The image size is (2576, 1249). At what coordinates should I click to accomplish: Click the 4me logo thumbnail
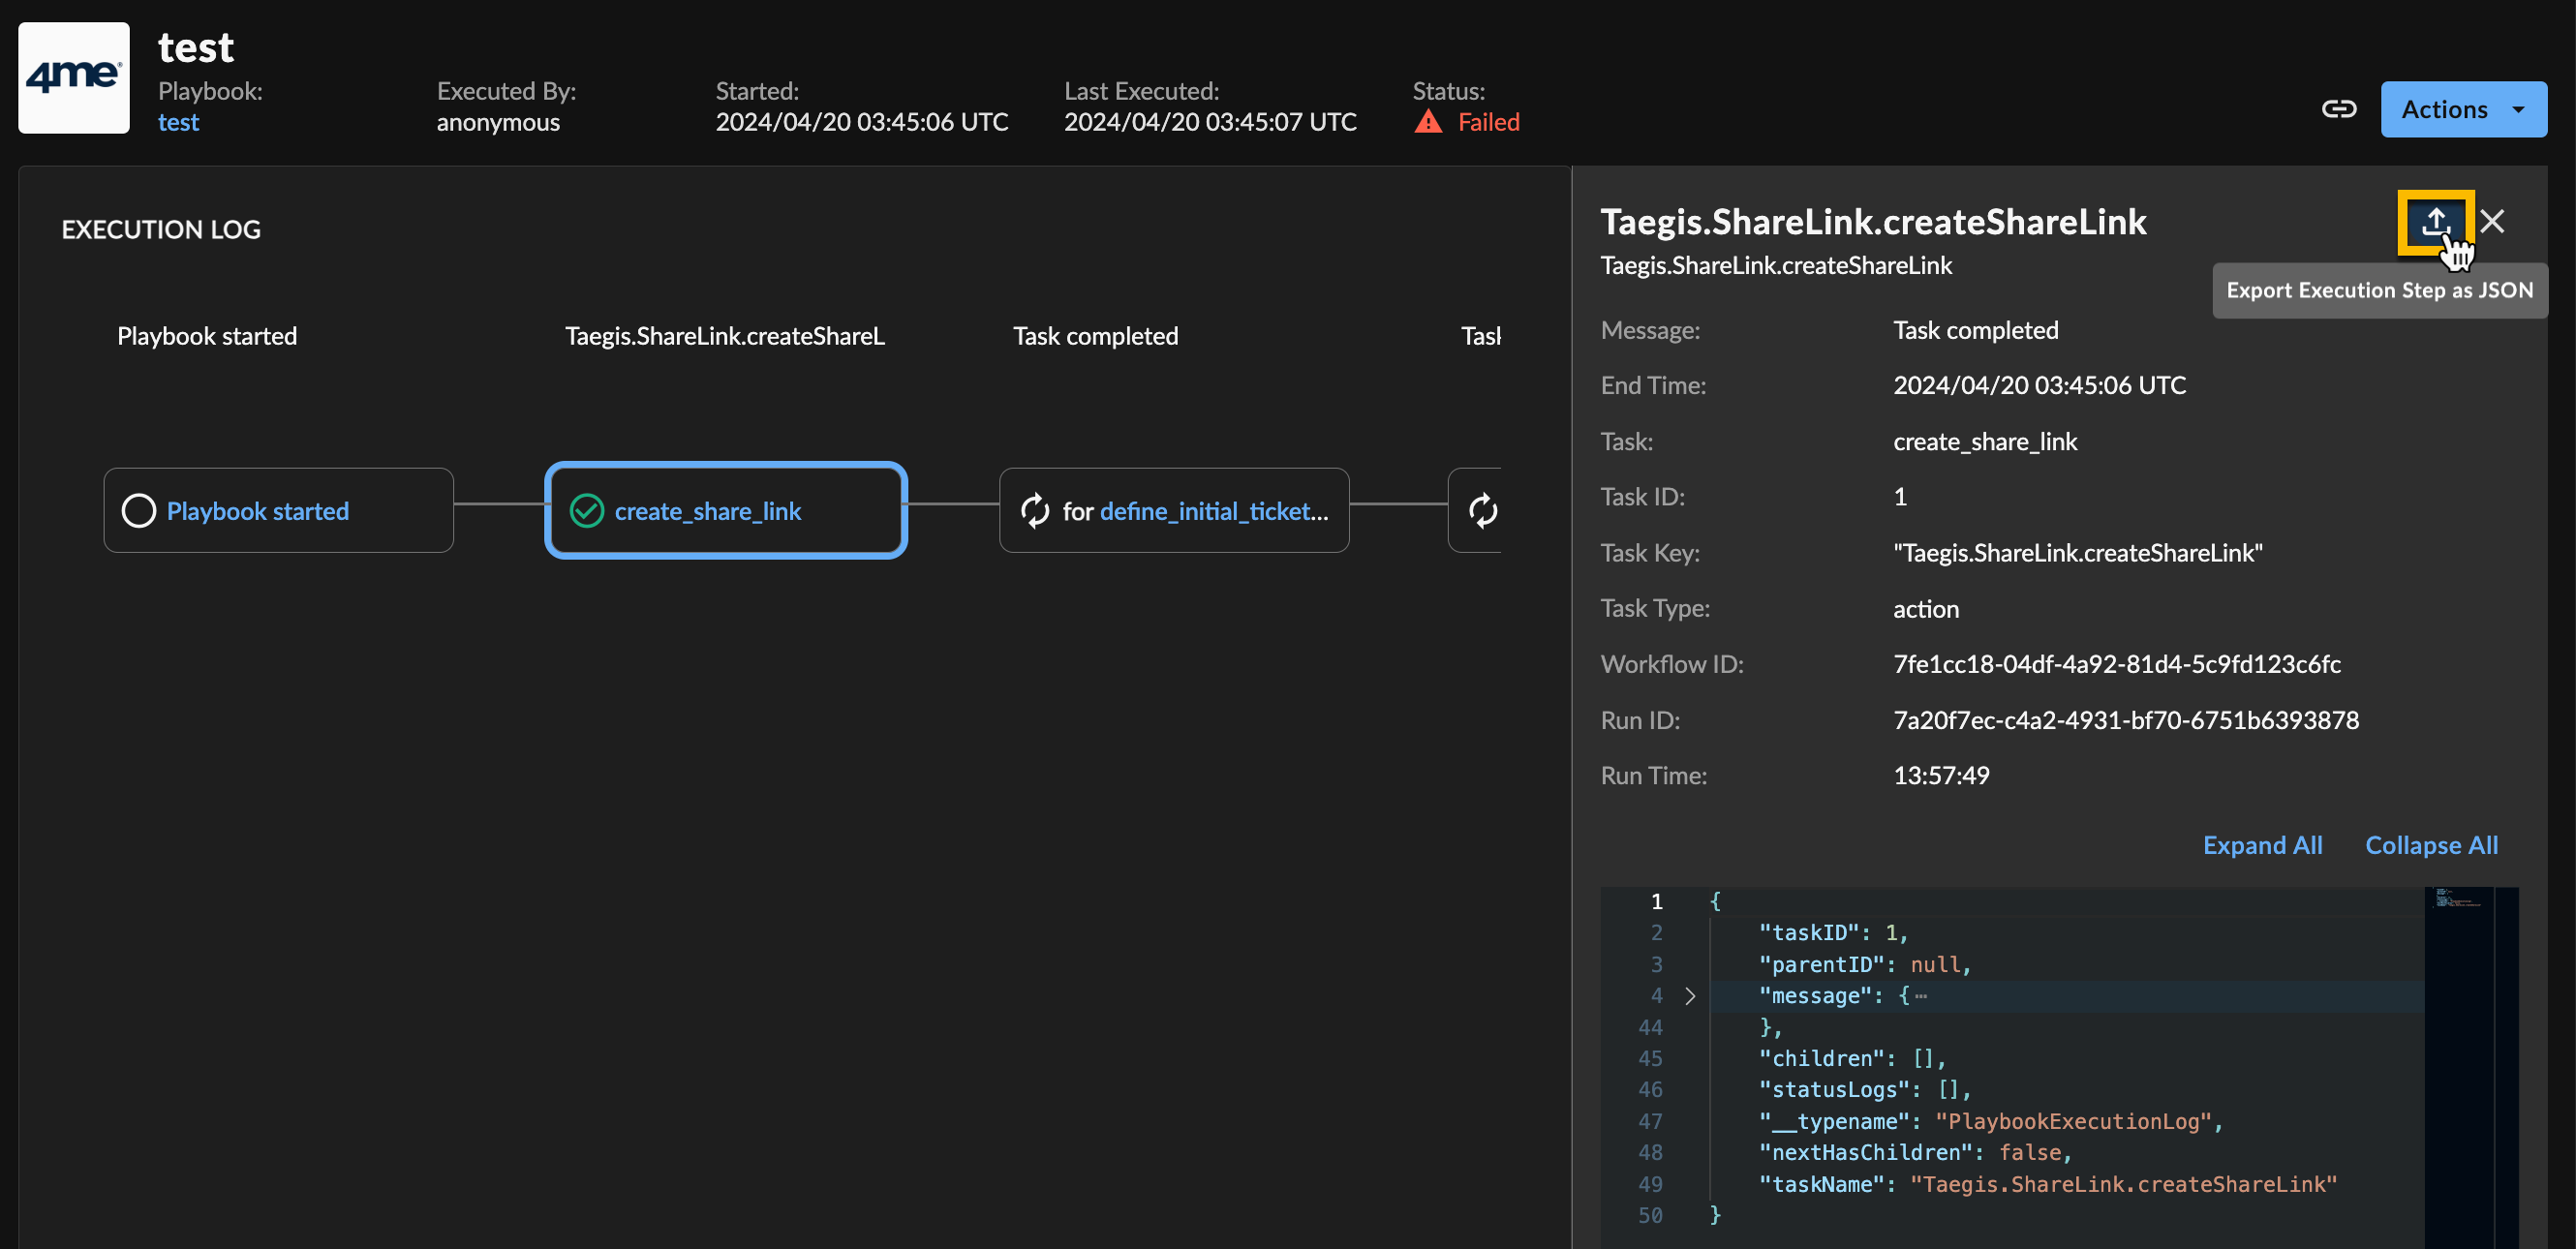coord(74,78)
